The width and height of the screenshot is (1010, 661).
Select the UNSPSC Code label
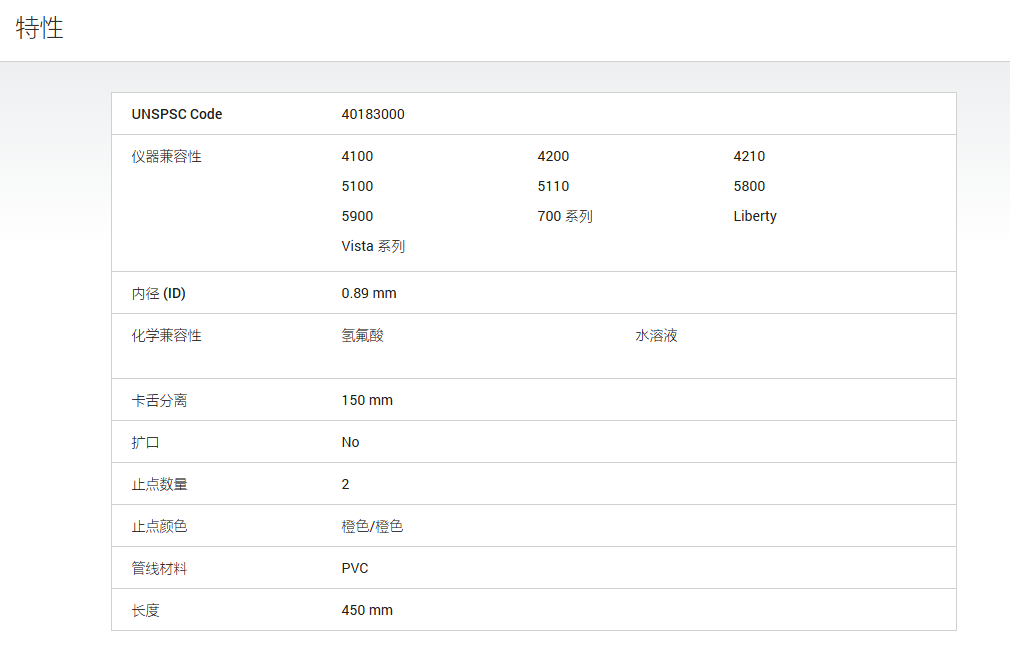[x=177, y=114]
